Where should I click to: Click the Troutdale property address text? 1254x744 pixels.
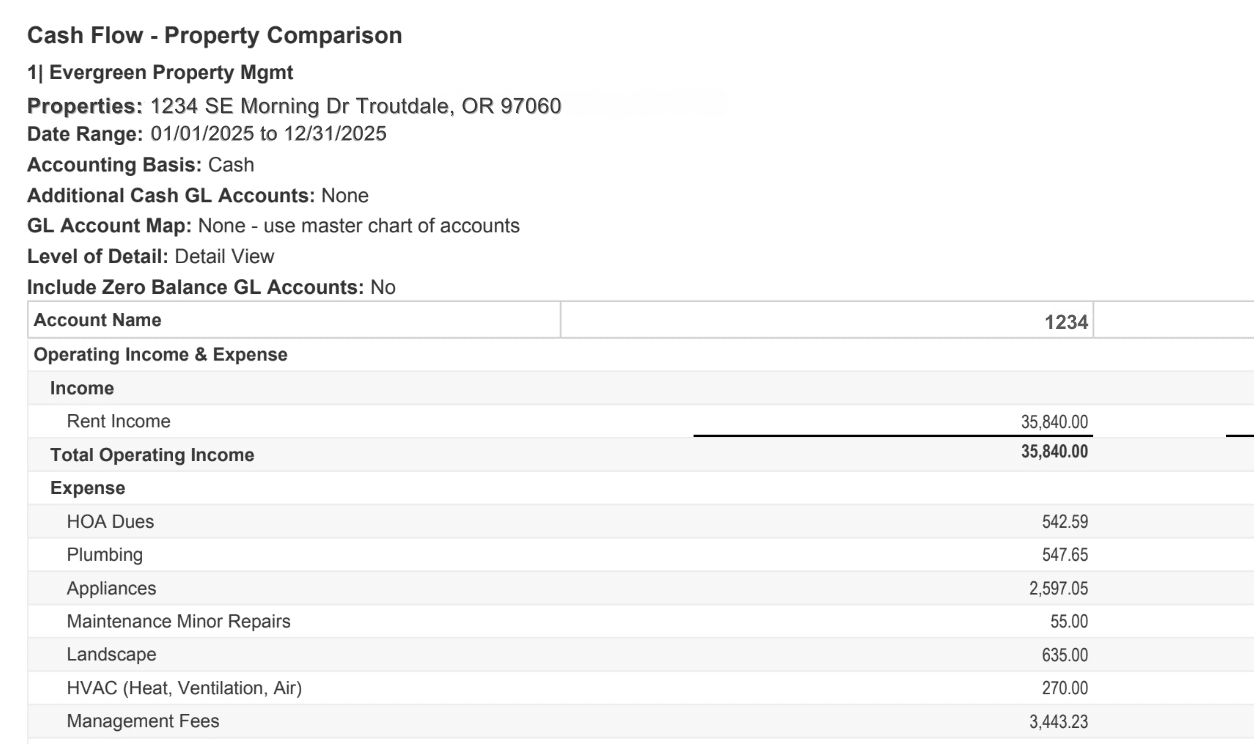click(x=355, y=107)
